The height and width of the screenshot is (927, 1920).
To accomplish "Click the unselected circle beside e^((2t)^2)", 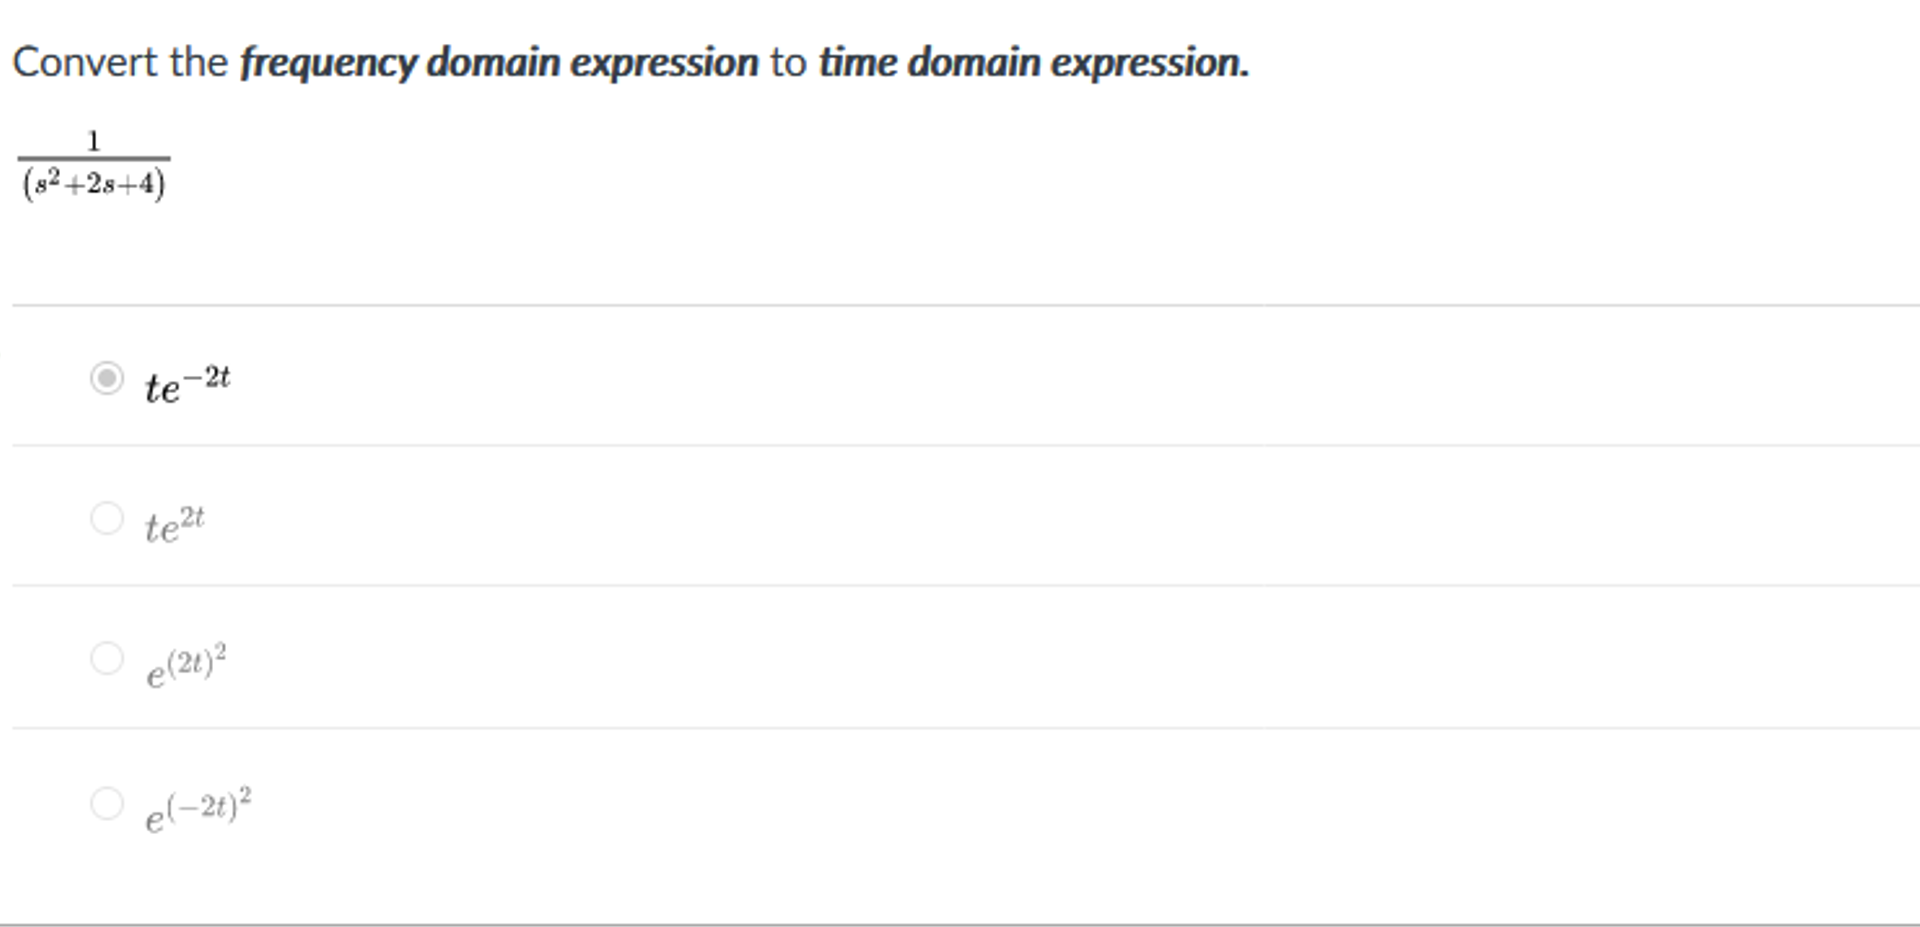I will pos(106,657).
